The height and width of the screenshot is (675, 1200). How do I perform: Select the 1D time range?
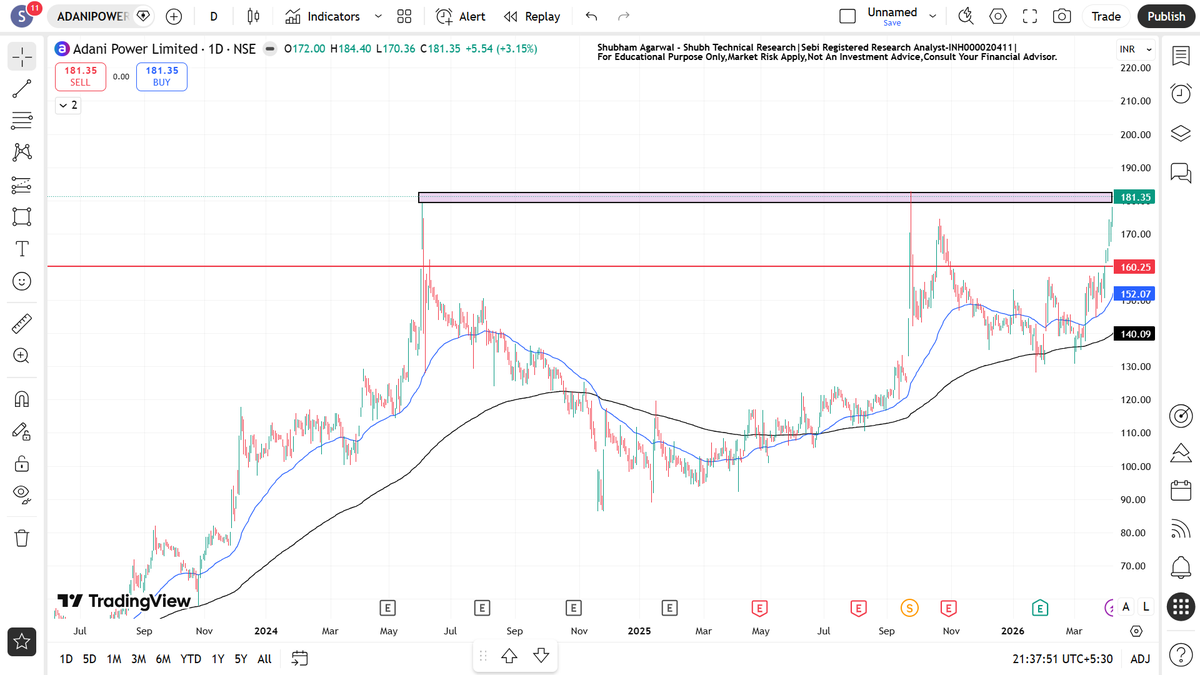tap(66, 659)
